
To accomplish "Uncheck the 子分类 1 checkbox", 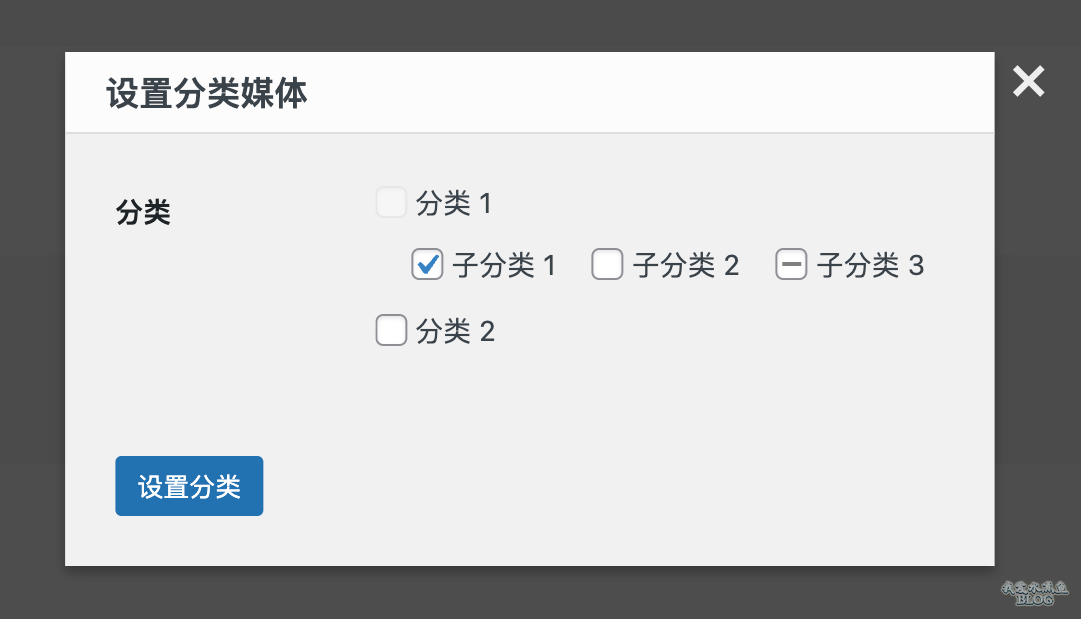I will click(427, 264).
